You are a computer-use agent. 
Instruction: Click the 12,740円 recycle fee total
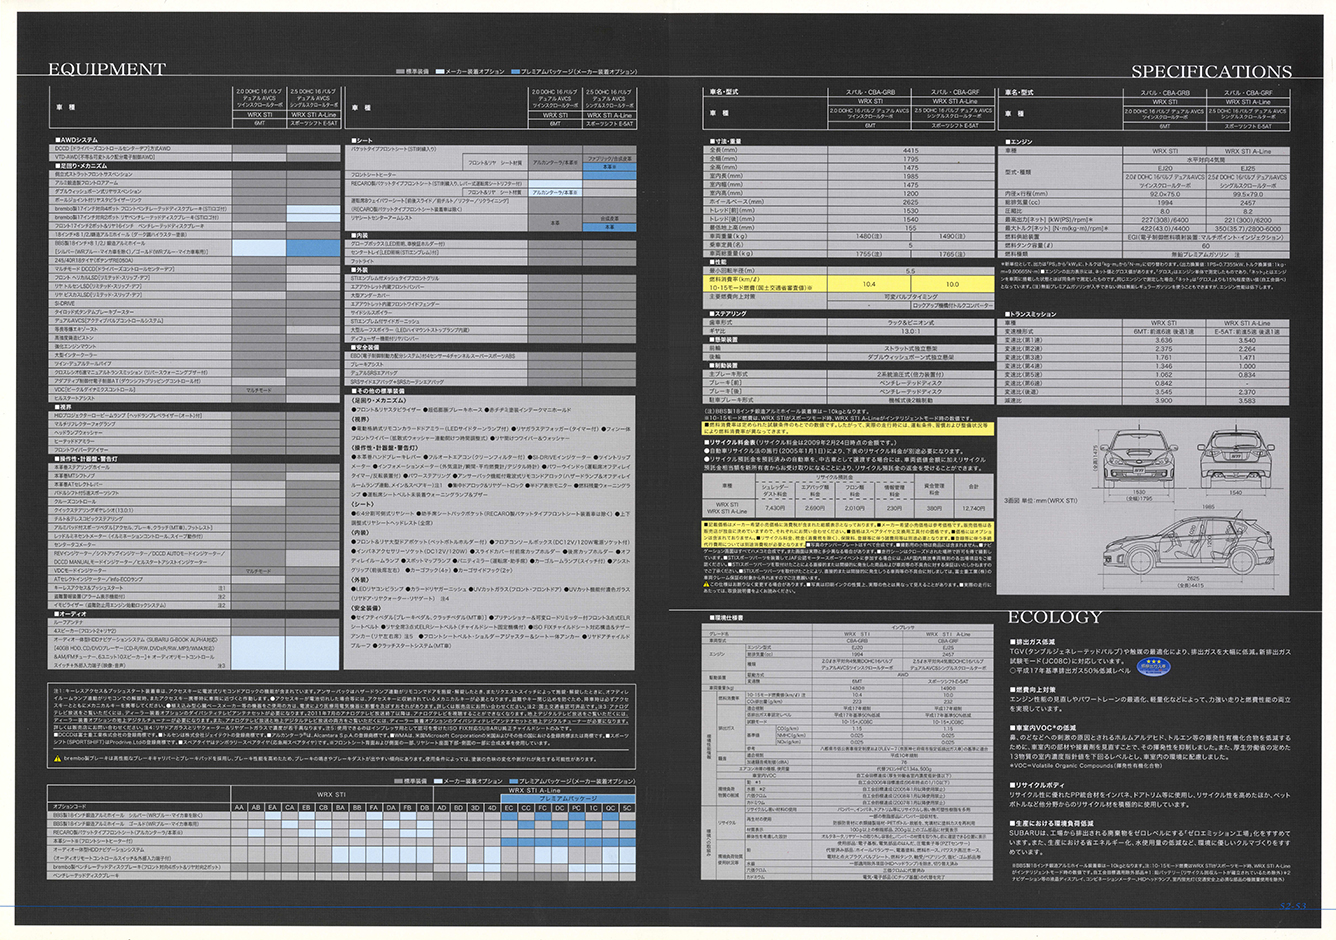coord(974,508)
